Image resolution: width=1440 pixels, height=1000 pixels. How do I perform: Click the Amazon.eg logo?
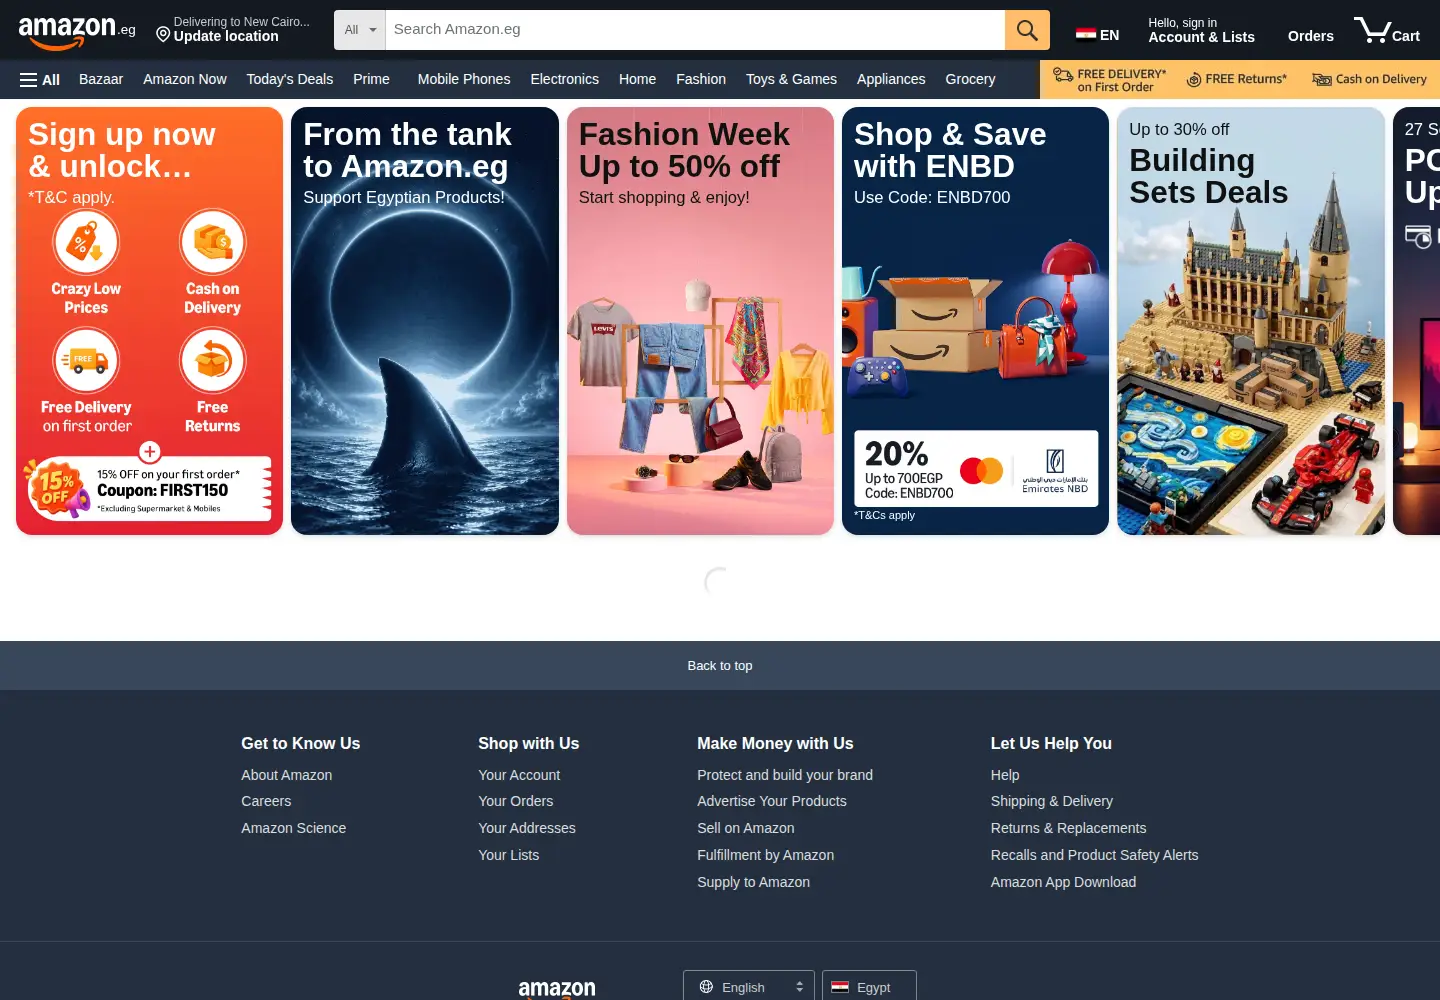tap(77, 32)
